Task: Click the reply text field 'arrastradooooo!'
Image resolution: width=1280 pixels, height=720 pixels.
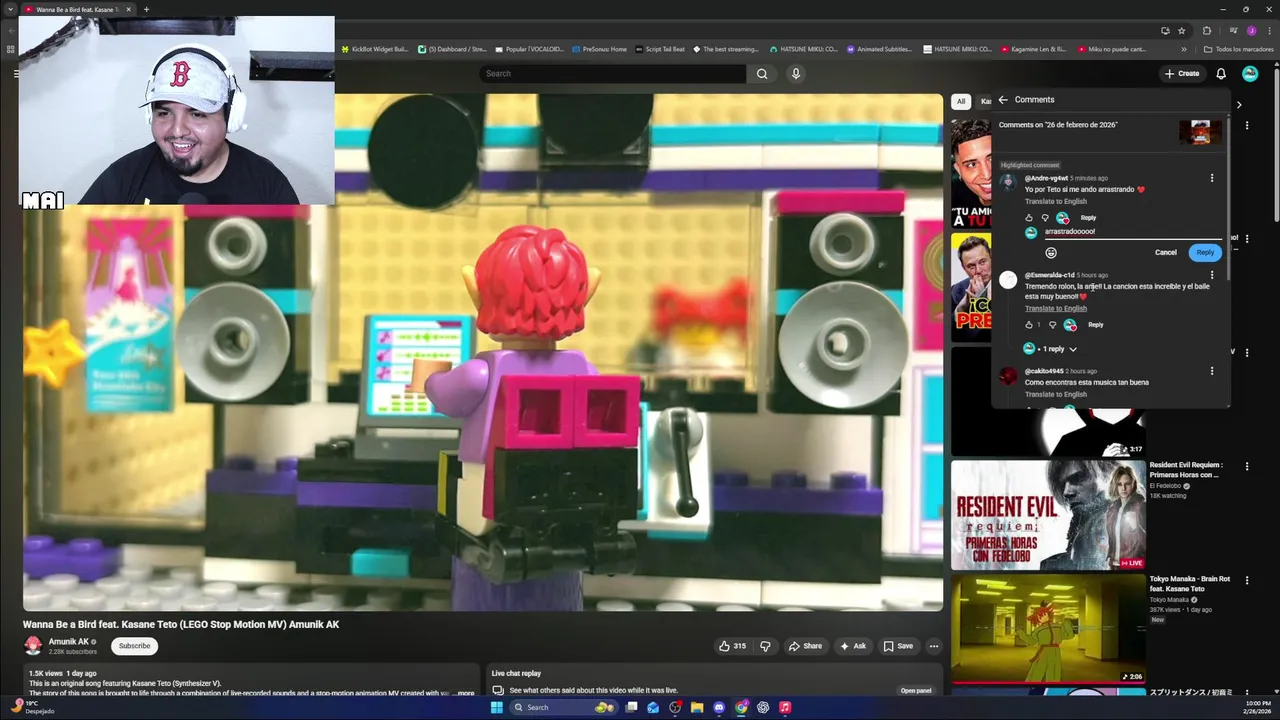Action: click(x=1133, y=232)
